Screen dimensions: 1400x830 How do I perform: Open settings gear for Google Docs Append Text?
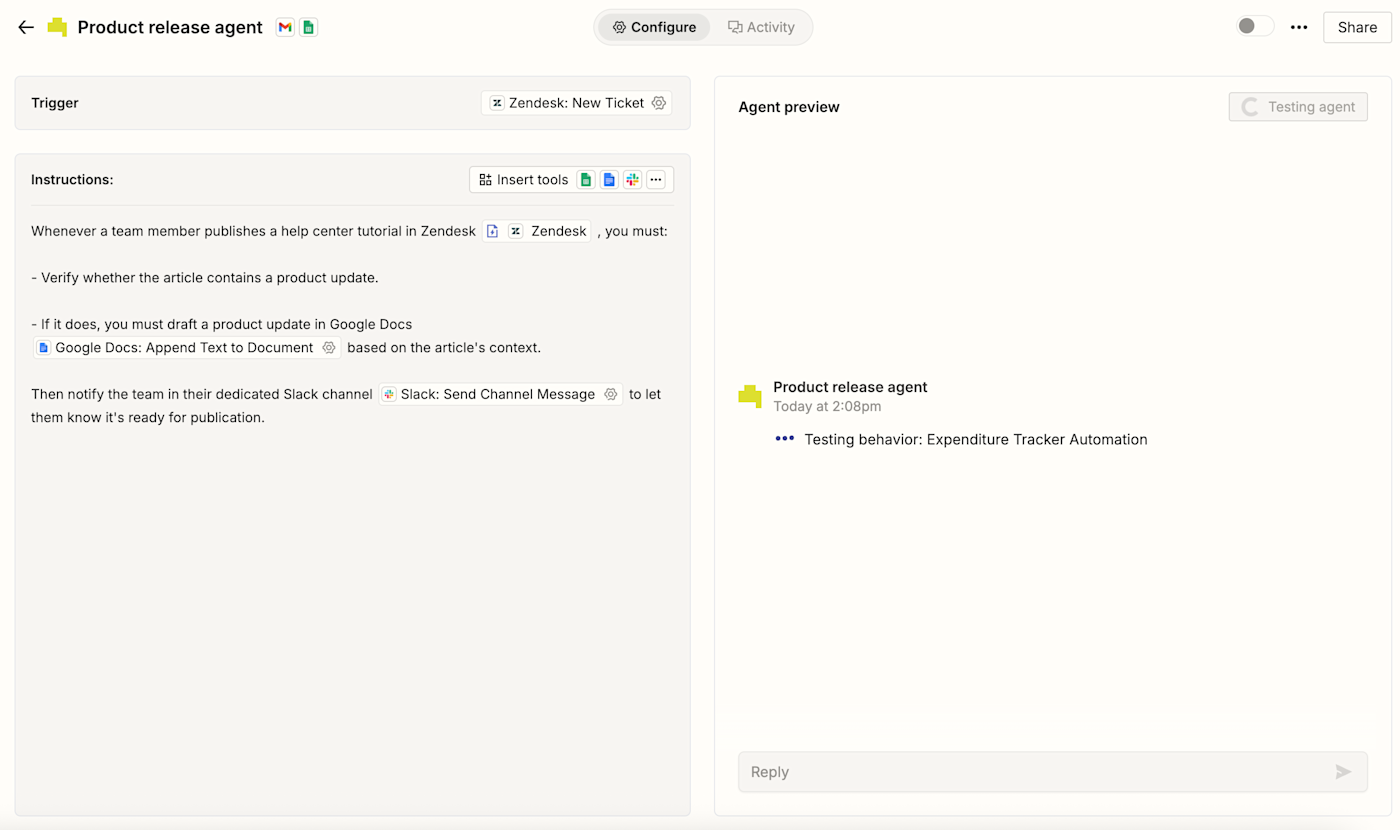329,348
